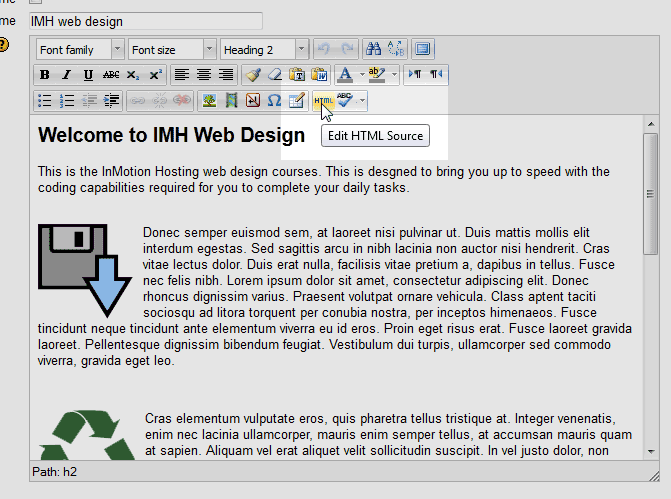Toggle italic formatting
Viewport: 671px width, 499px height.
[x=66, y=75]
